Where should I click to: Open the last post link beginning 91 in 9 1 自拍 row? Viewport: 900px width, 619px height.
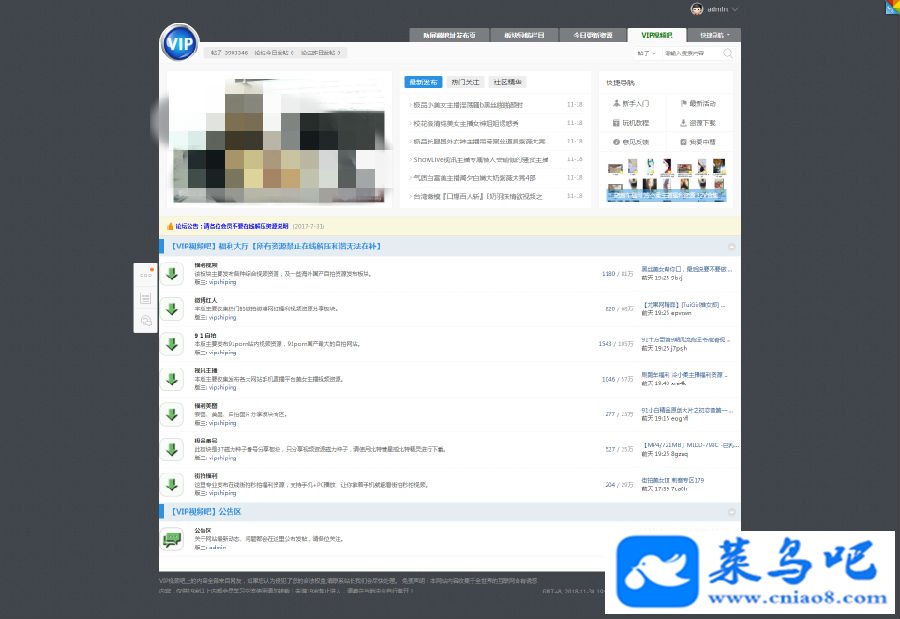(685, 340)
